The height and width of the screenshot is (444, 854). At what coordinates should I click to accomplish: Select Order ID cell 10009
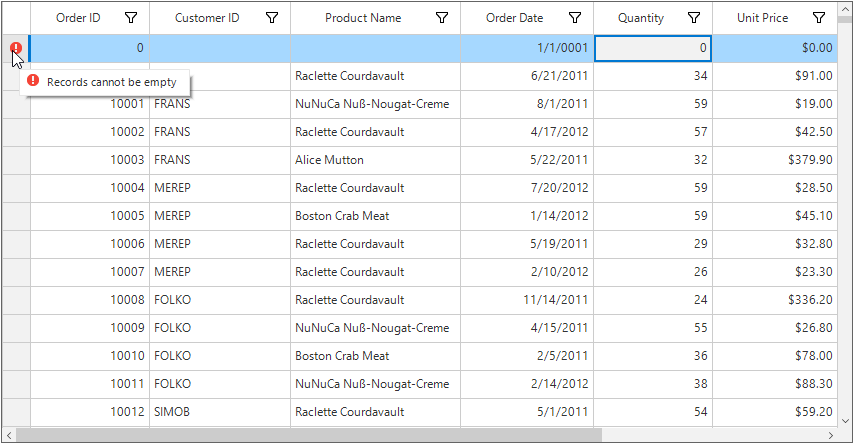point(90,329)
